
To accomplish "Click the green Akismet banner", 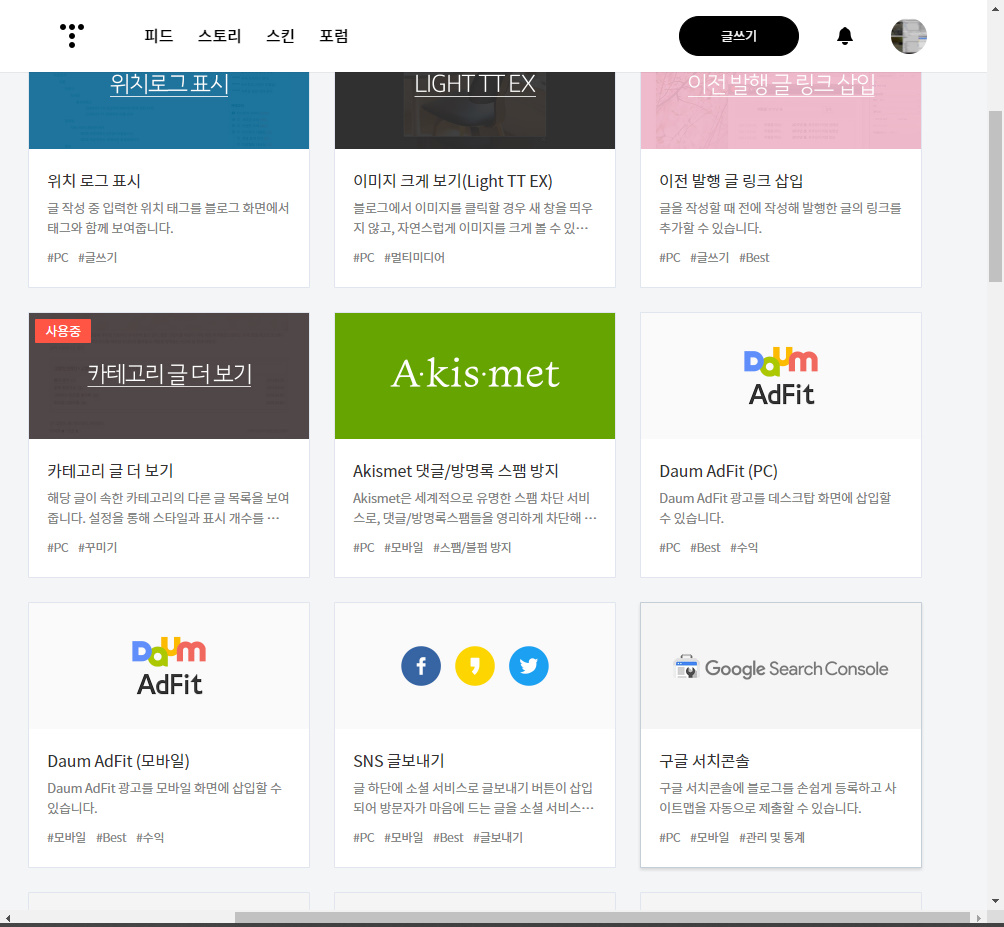I will click(474, 376).
